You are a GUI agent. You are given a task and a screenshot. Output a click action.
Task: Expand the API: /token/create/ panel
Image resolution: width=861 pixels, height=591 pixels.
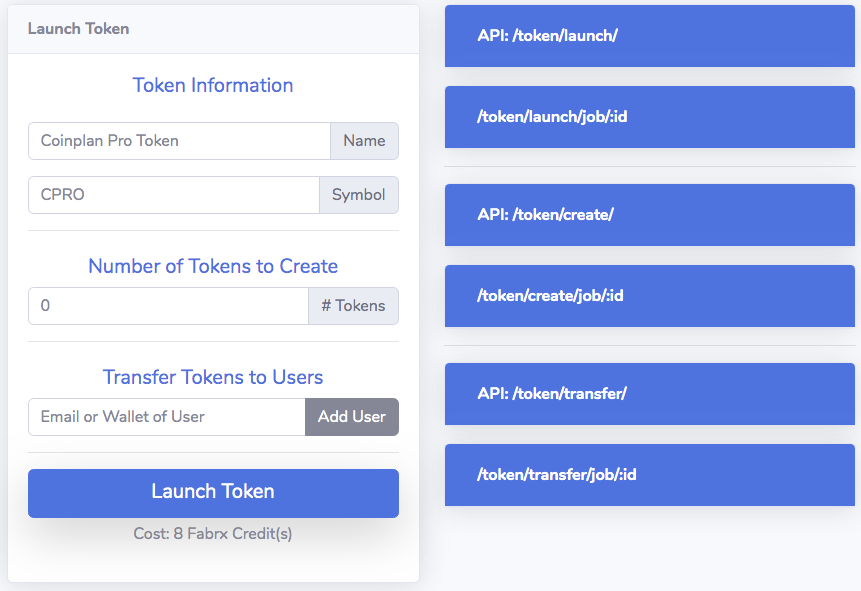click(x=649, y=215)
